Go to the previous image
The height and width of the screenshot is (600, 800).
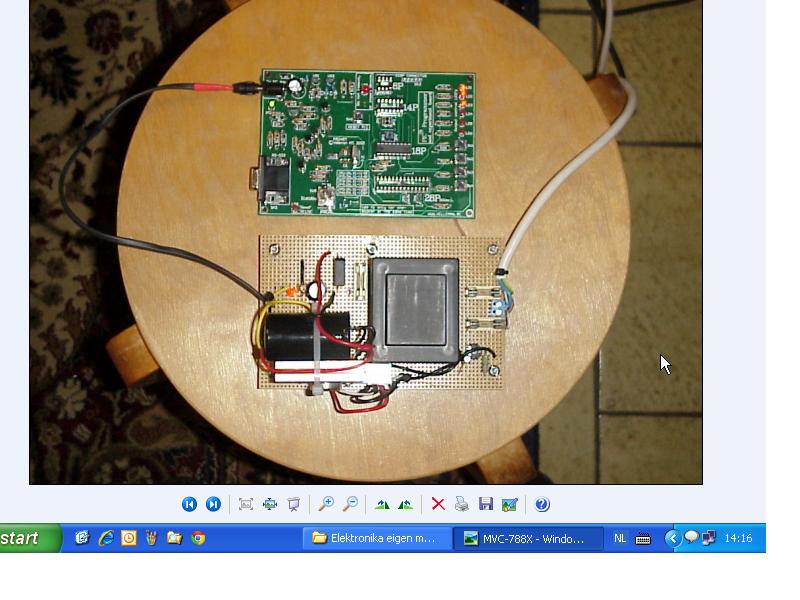[x=189, y=505]
